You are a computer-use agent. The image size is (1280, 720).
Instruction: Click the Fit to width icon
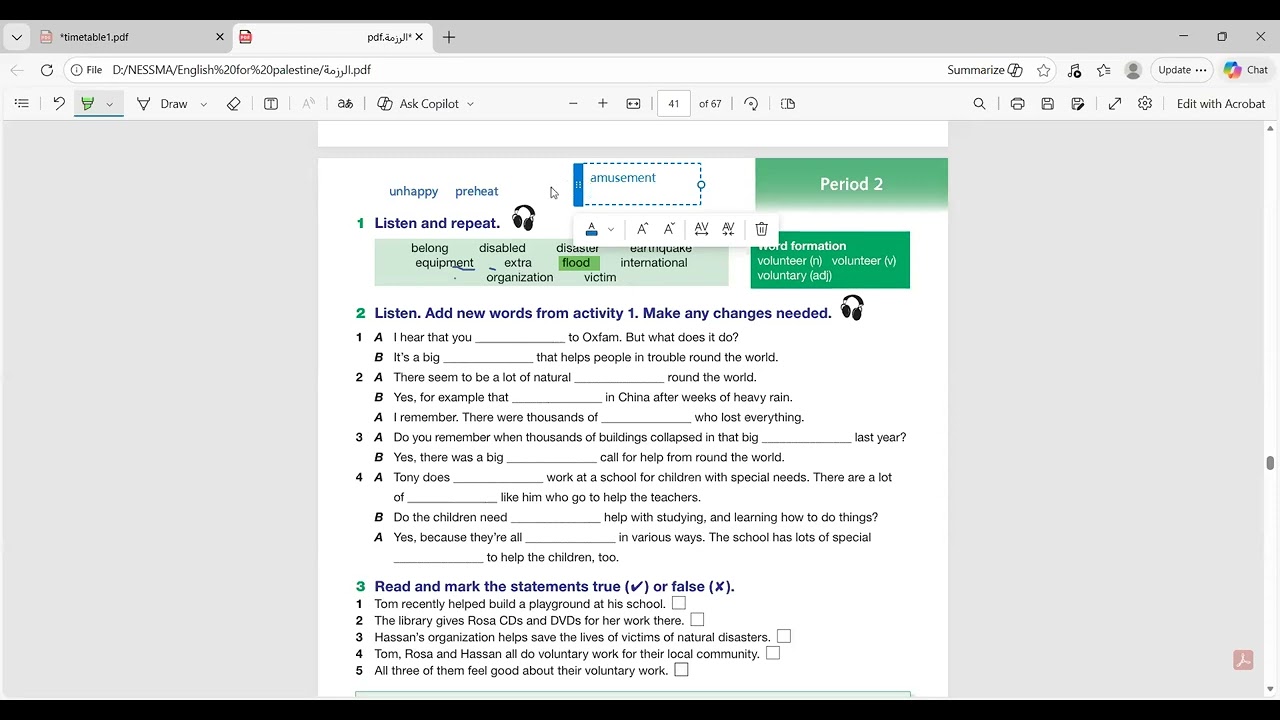(633, 104)
